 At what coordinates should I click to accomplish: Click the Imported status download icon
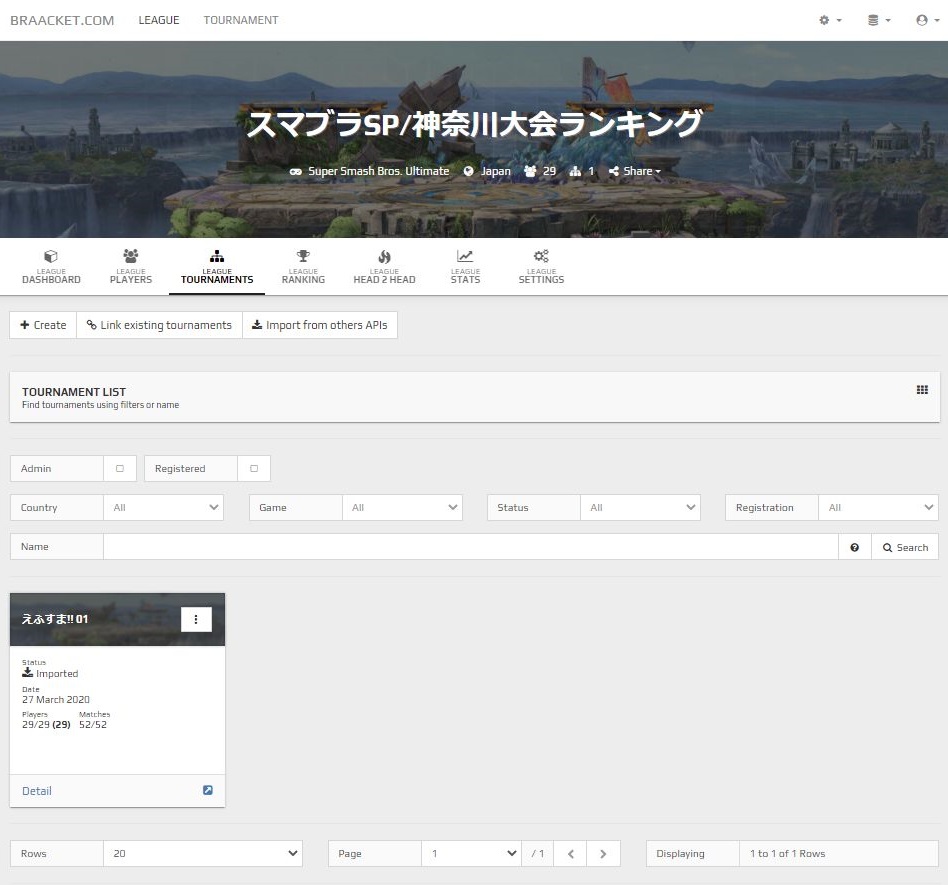click(x=27, y=672)
